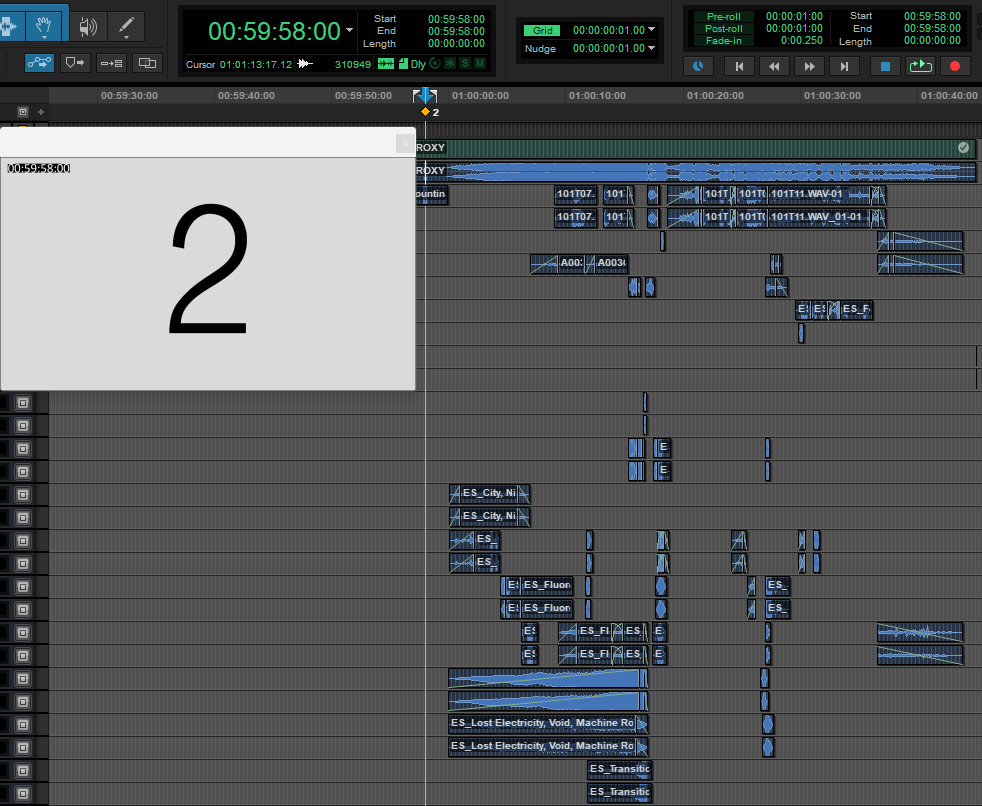Enable Loop Playback in the transport

921,65
